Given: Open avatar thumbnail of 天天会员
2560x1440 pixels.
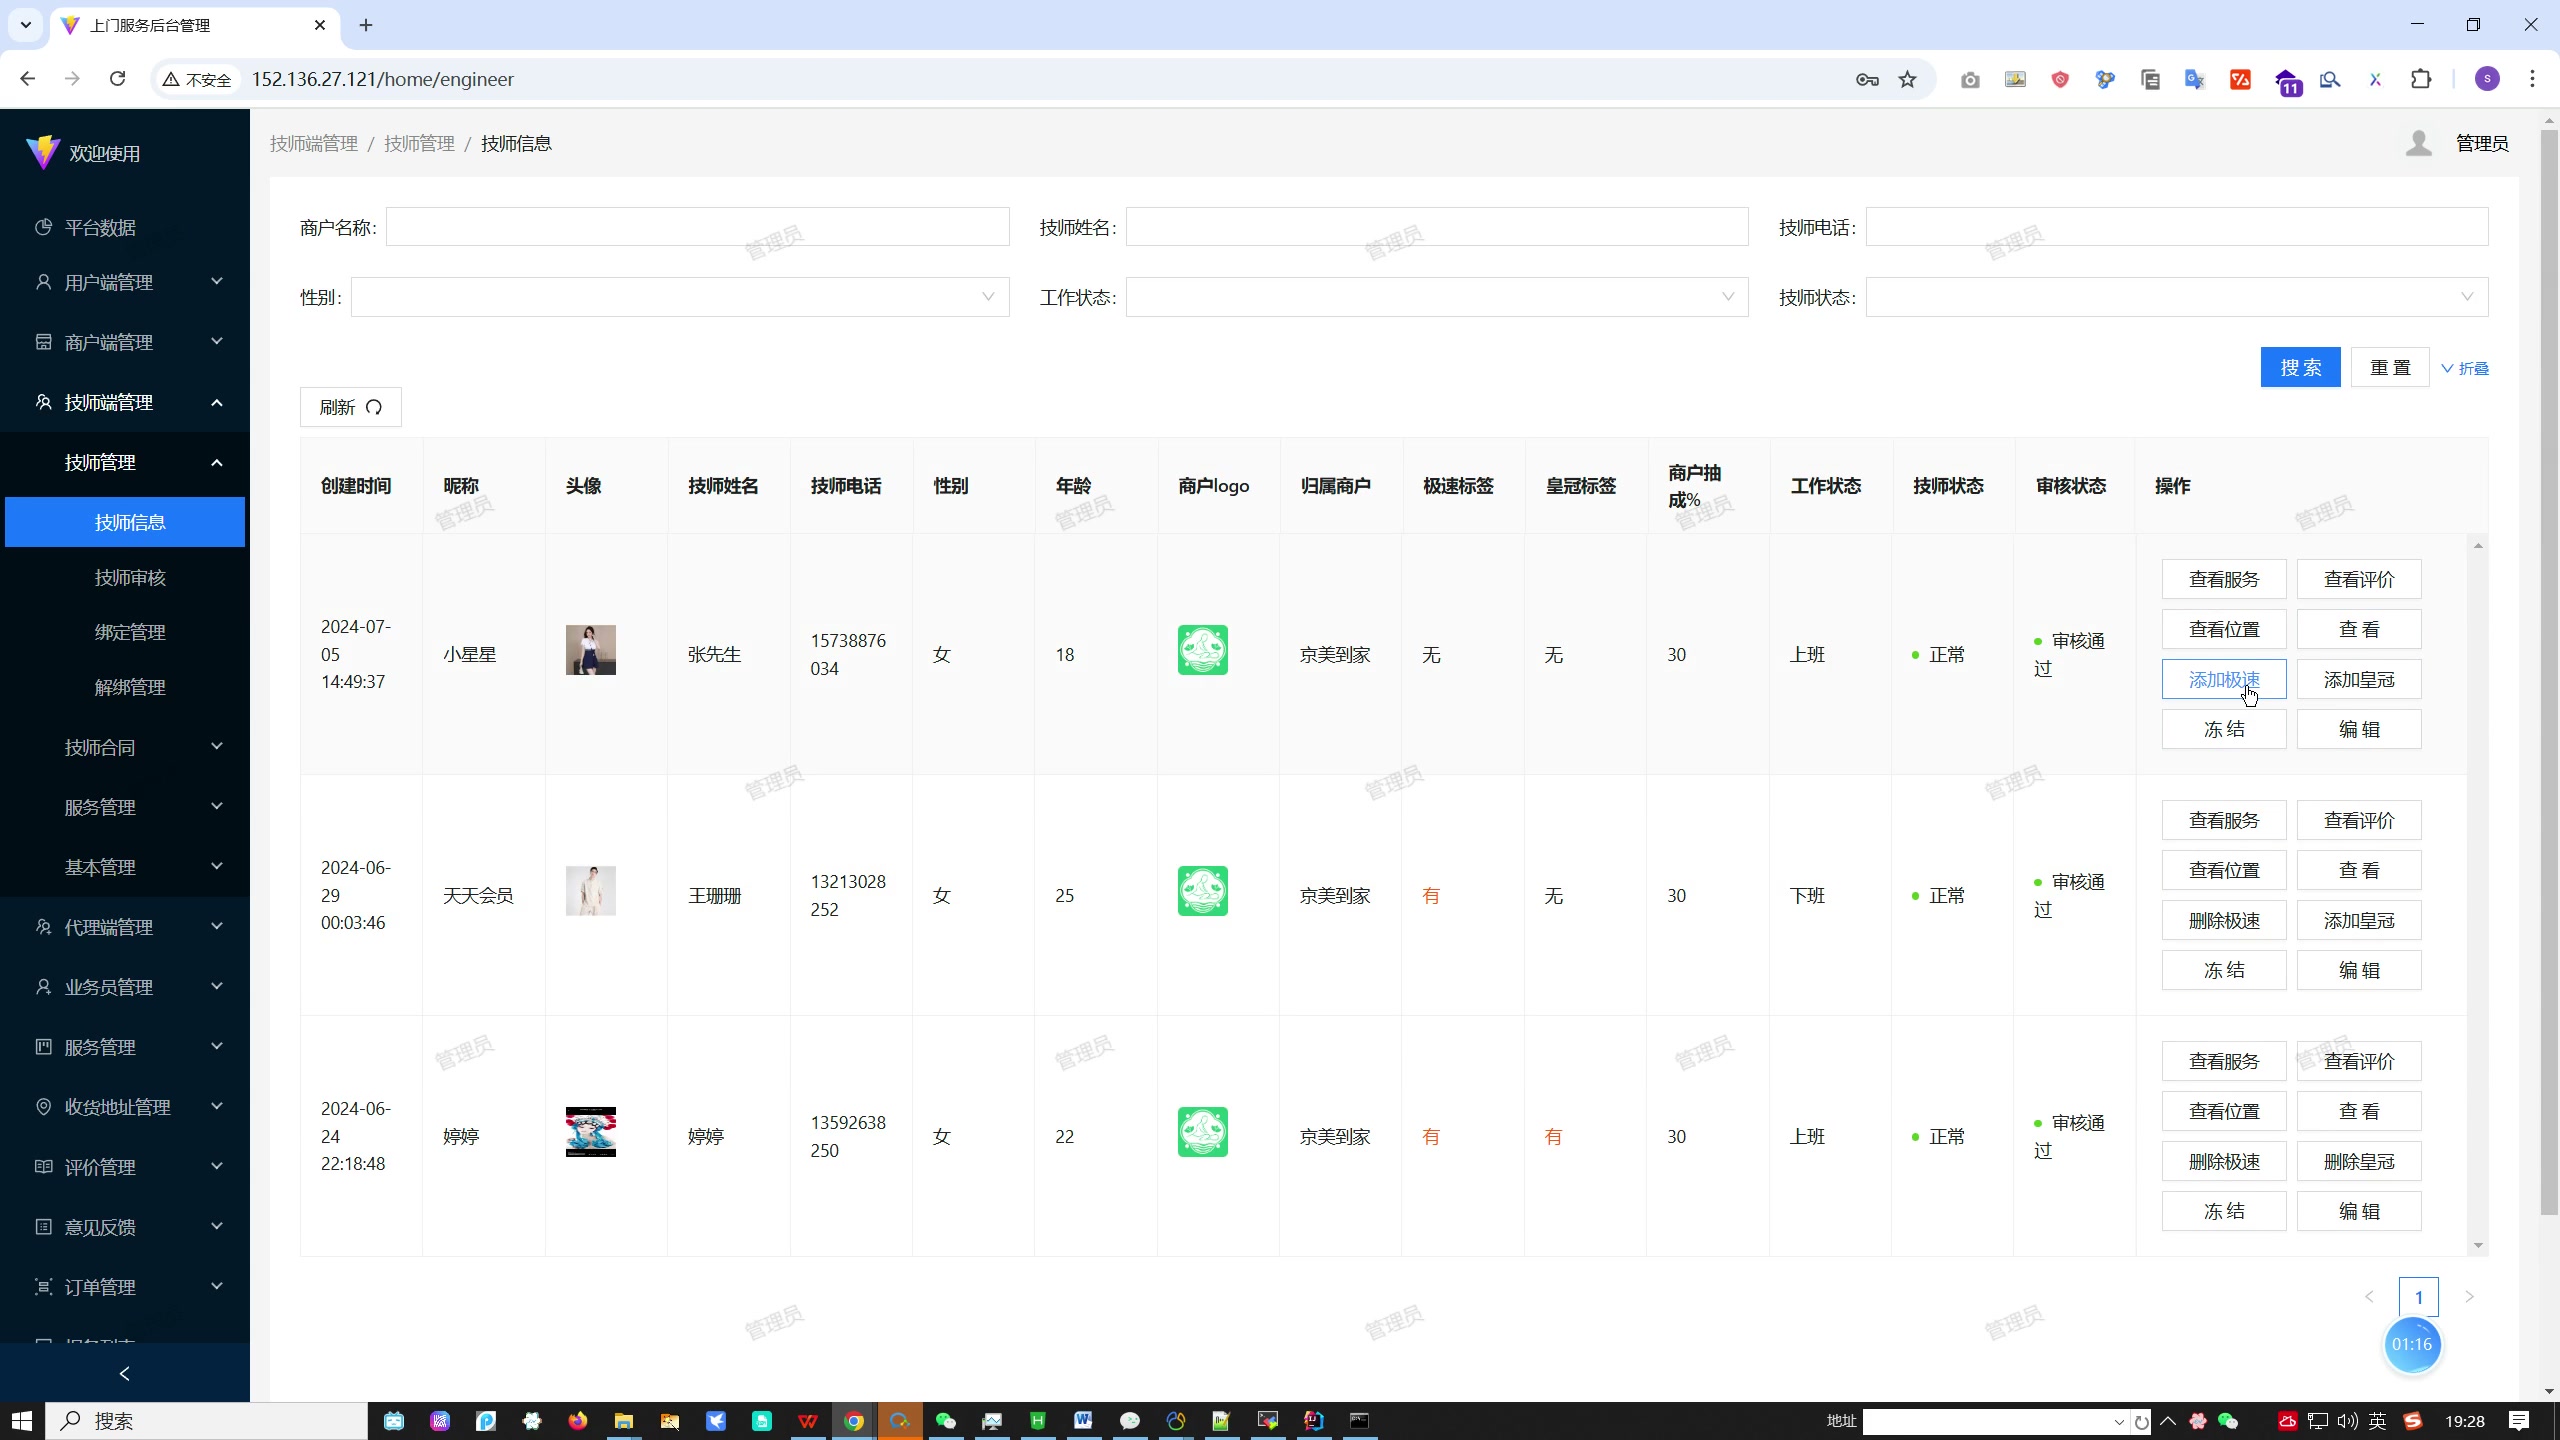Looking at the screenshot, I should tap(591, 891).
